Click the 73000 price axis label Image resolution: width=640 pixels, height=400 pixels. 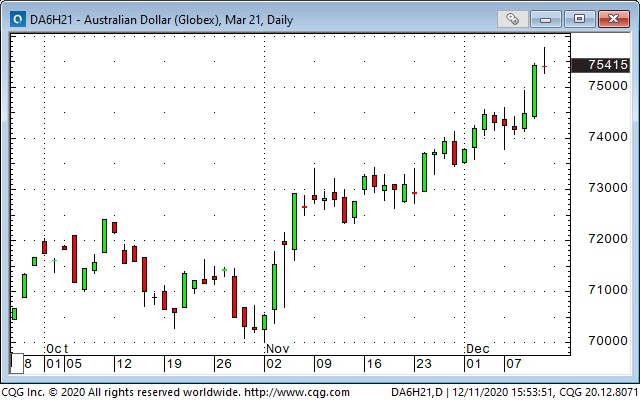tap(608, 188)
